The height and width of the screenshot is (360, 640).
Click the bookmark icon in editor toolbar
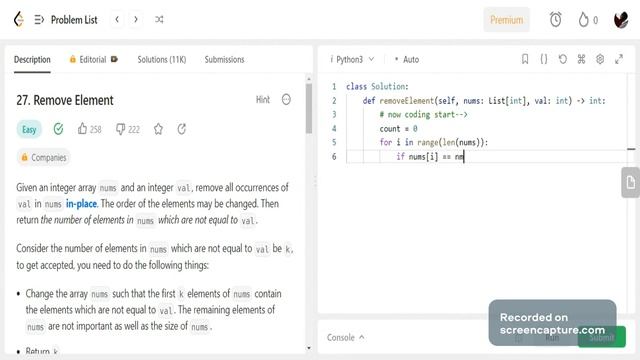point(525,59)
